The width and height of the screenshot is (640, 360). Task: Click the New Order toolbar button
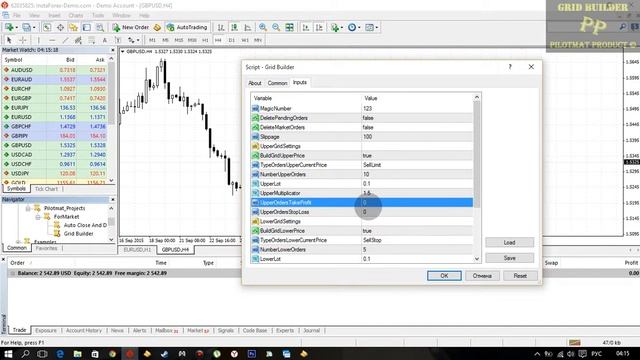[x=131, y=27]
